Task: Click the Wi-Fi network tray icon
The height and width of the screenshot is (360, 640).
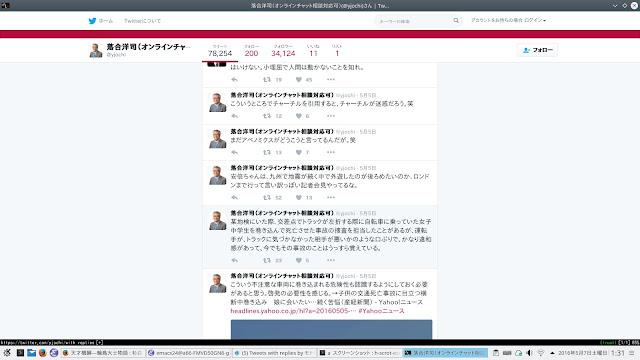Action: pos(541,353)
